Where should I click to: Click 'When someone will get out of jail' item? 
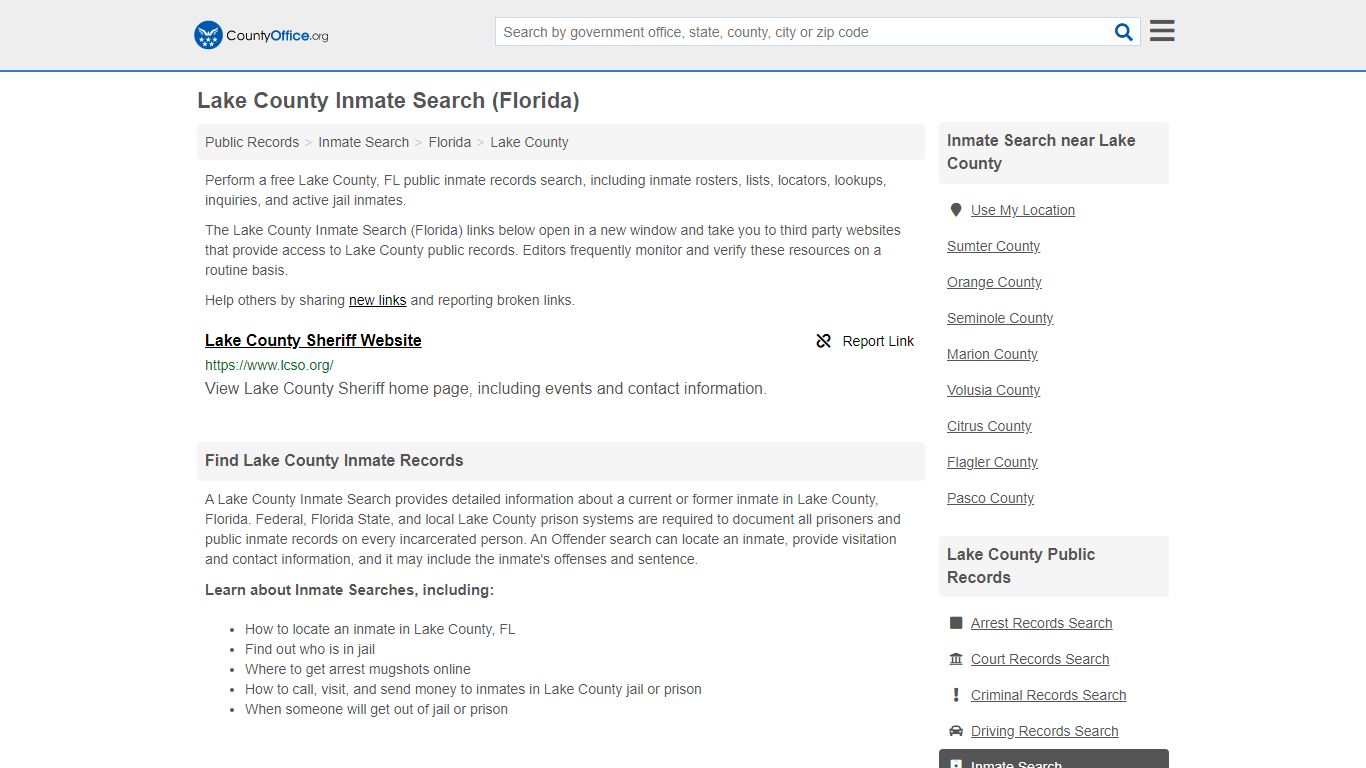pos(376,709)
